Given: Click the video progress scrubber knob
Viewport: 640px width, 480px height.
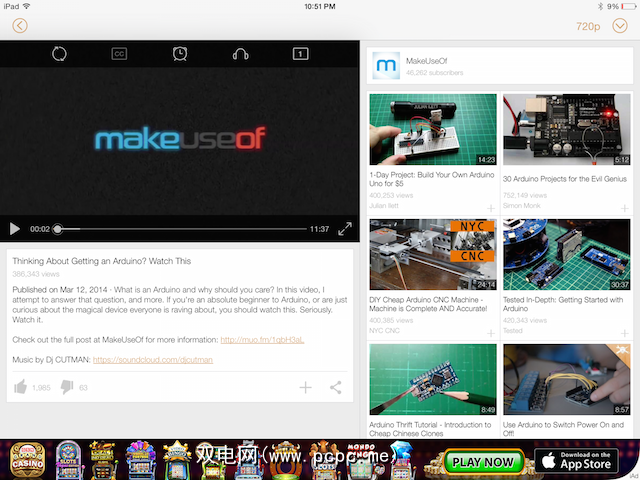Looking at the screenshot, I should tap(58, 229).
